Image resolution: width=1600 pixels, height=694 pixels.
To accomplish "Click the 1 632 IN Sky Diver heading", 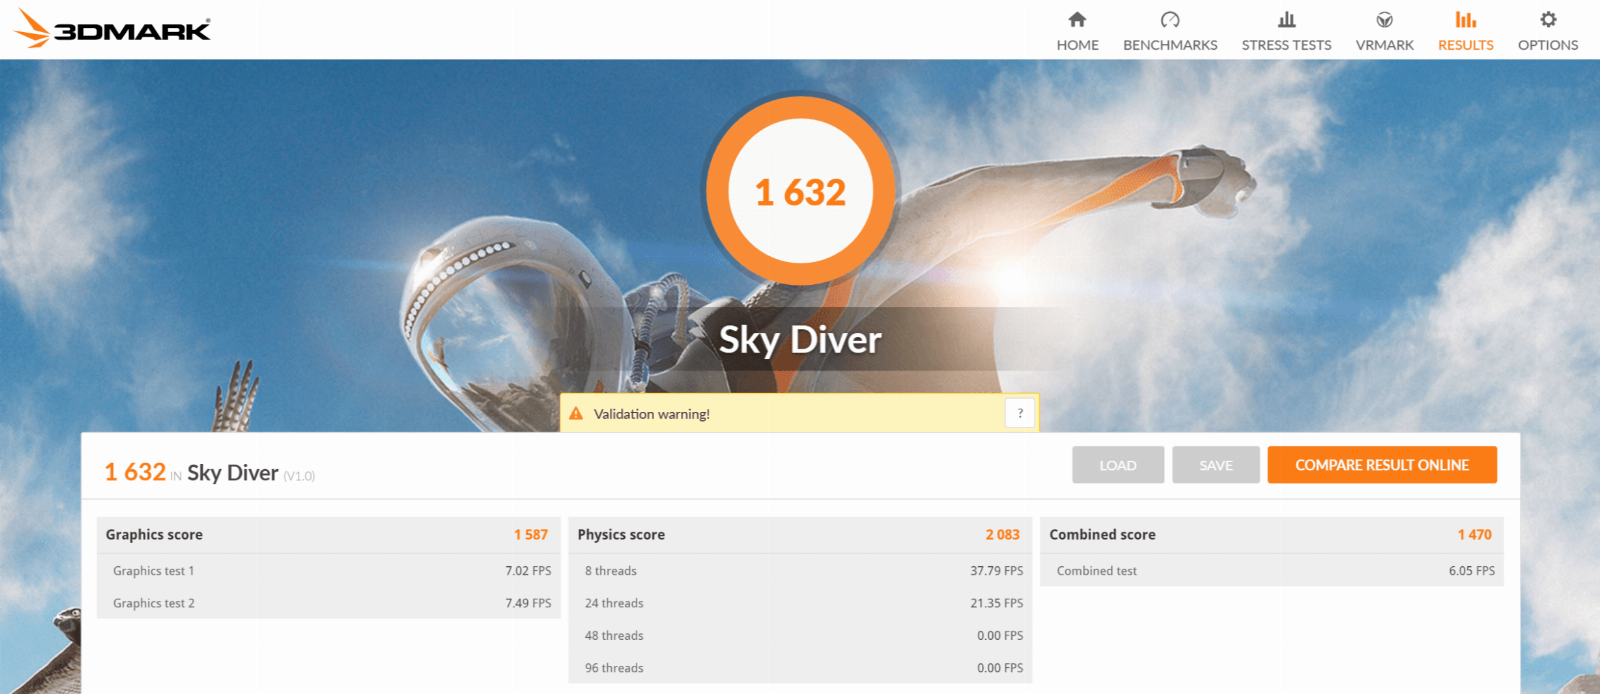I will point(191,472).
